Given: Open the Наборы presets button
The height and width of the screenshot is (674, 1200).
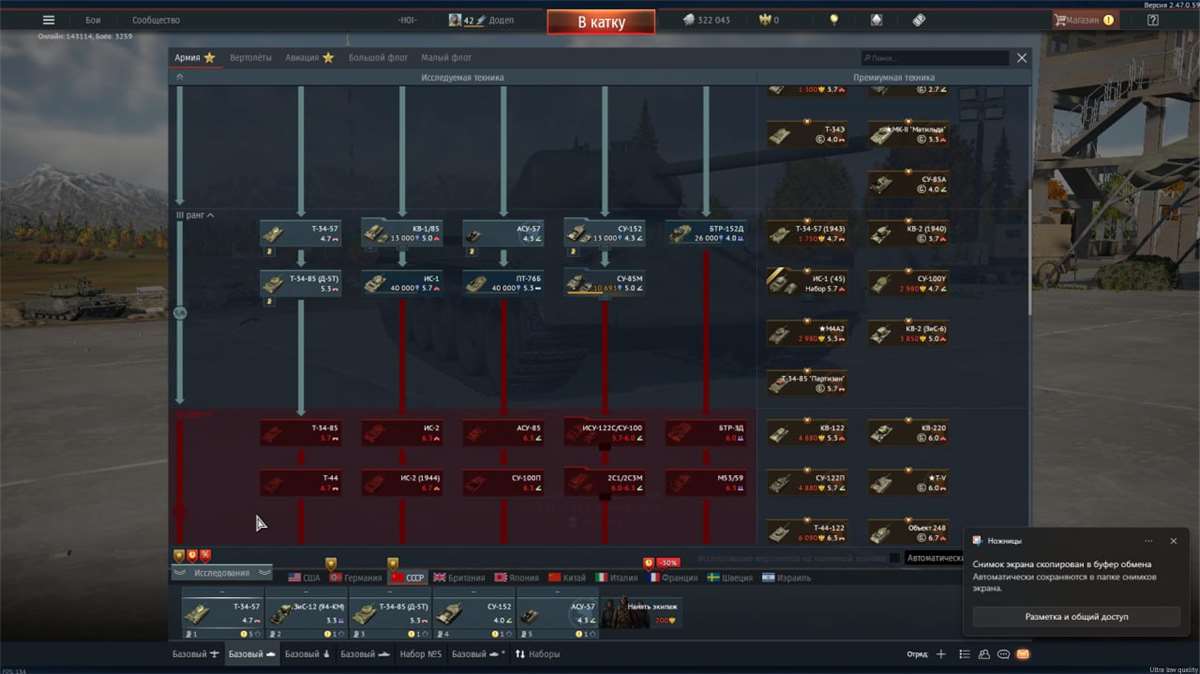Looking at the screenshot, I should point(538,654).
